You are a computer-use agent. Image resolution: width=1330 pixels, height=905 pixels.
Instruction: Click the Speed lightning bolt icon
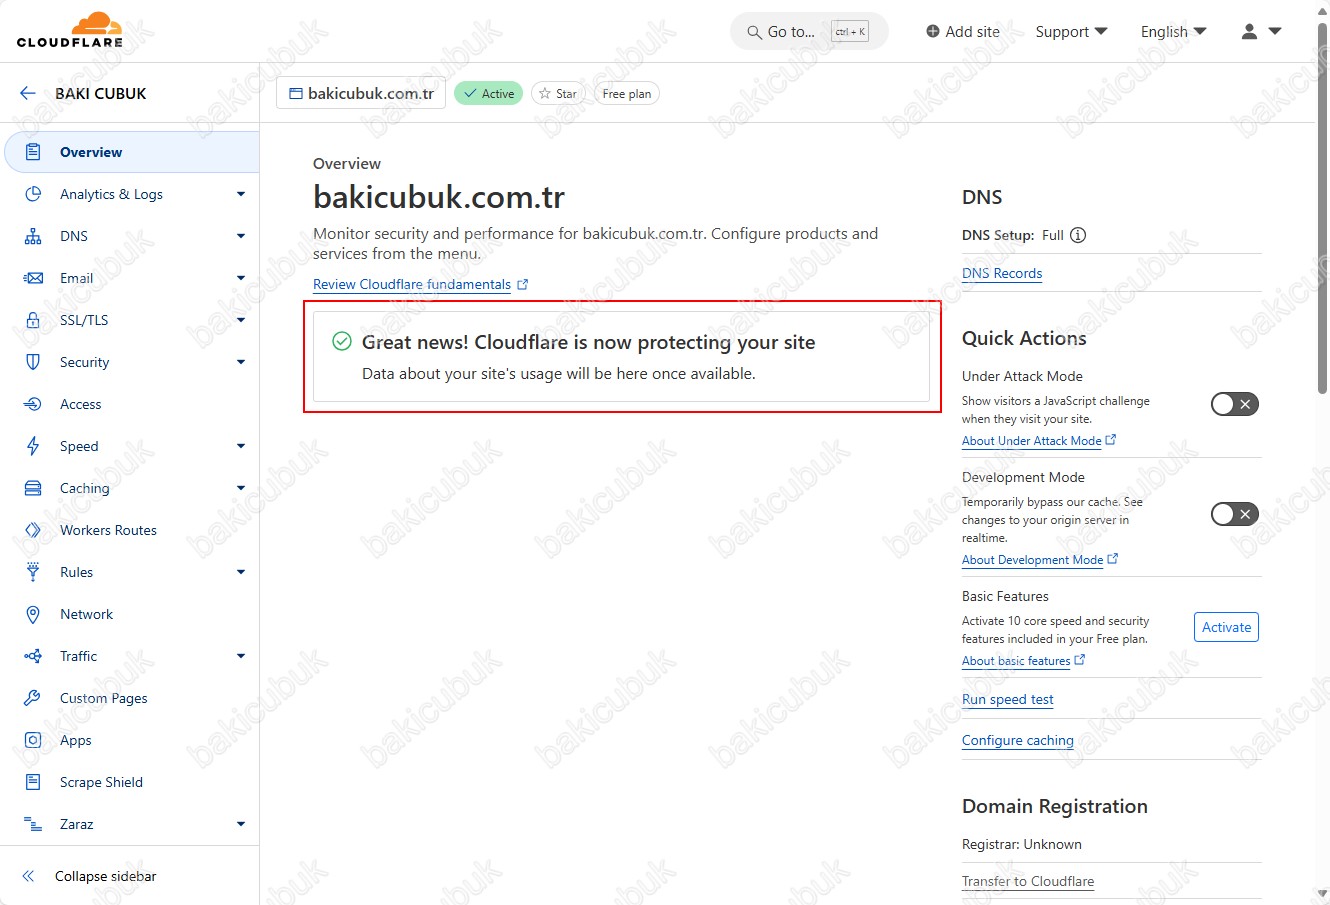point(33,446)
